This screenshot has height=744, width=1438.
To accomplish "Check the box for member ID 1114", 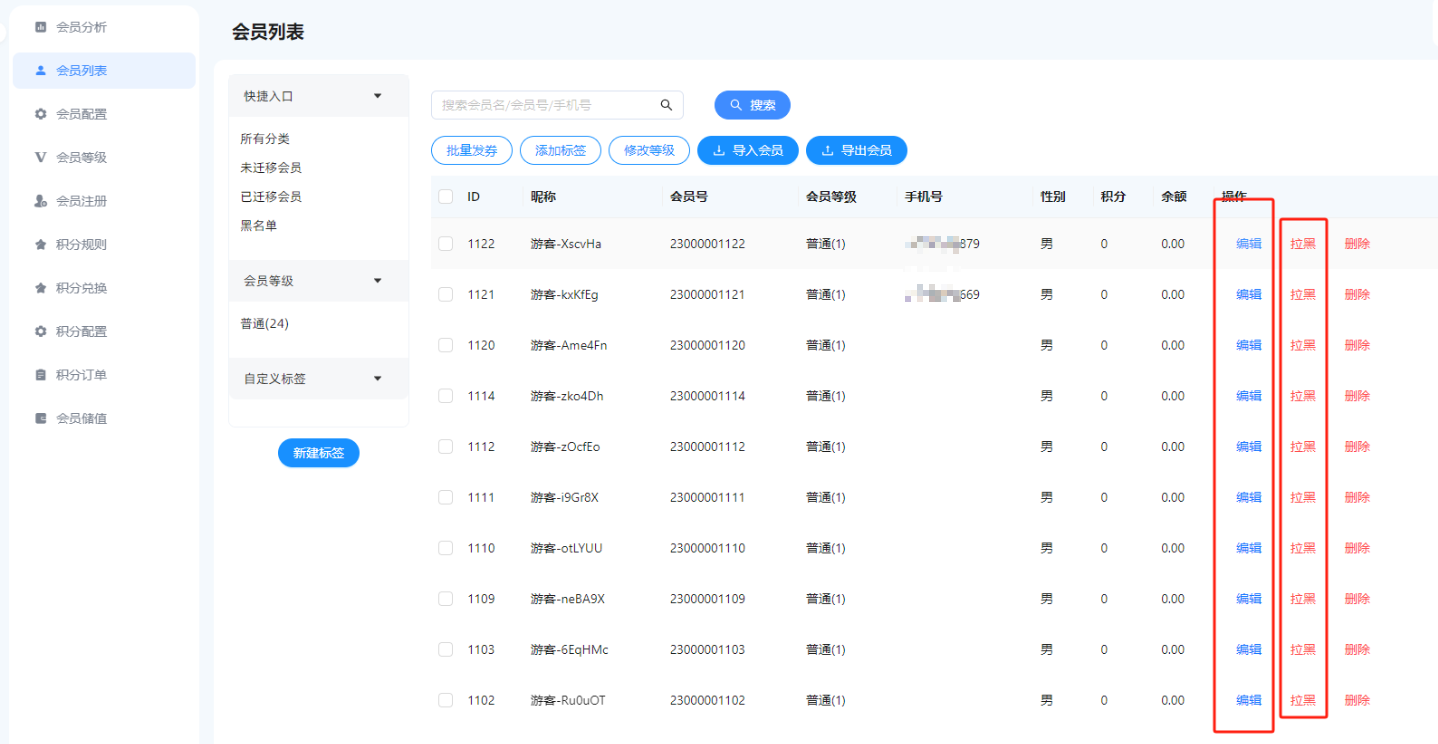I will tap(446, 396).
